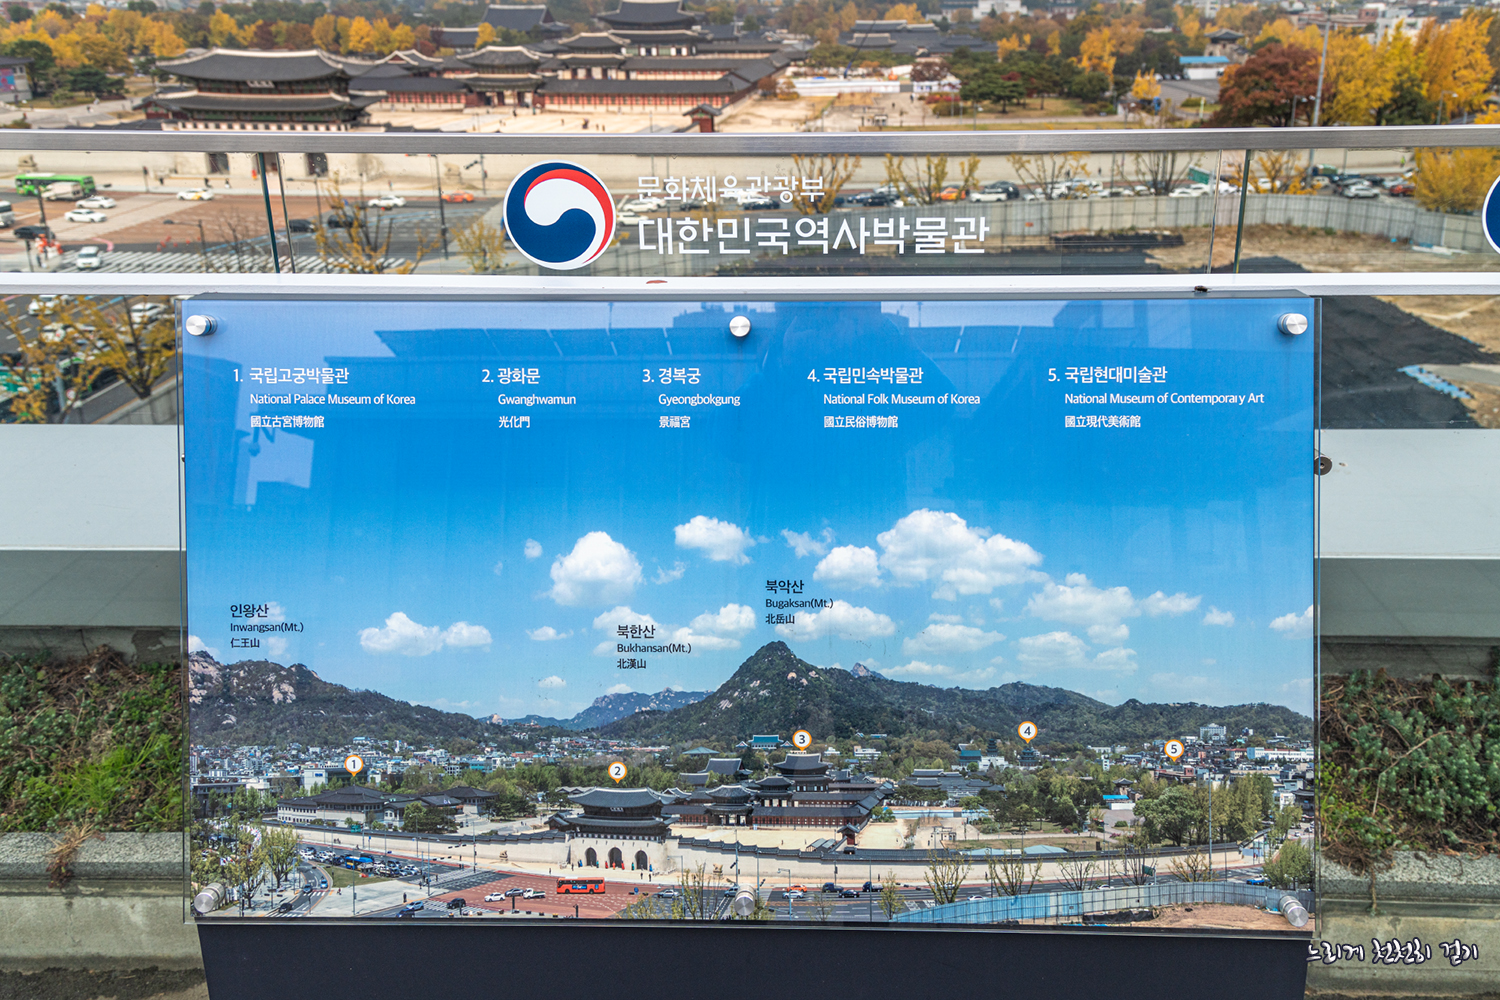
Task: Click the 國立現代美術館 Chinese label
Action: [x=1102, y=421]
